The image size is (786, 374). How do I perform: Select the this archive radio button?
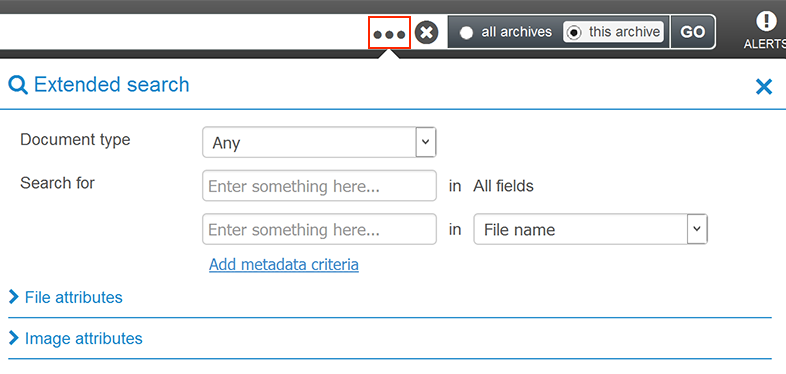[574, 33]
